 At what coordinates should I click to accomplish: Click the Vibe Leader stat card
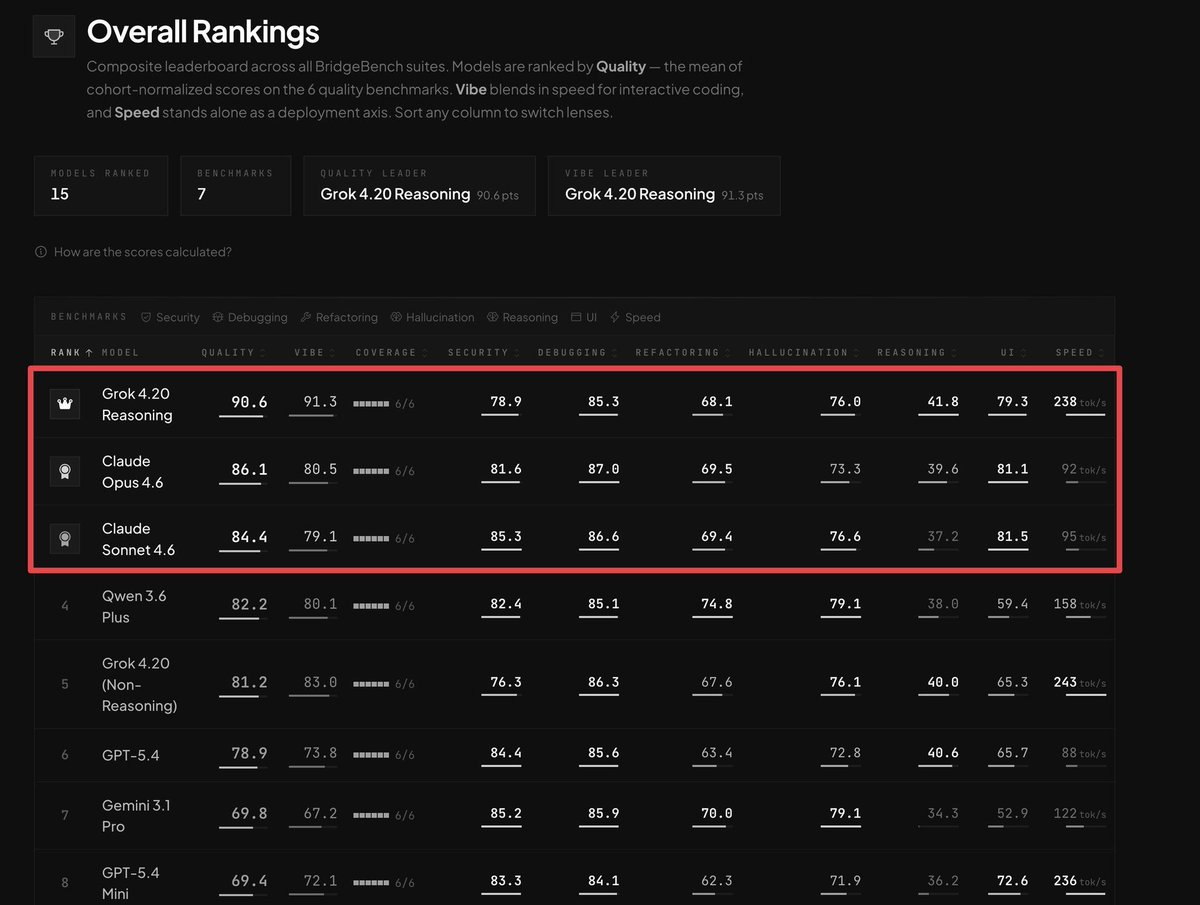tap(664, 185)
